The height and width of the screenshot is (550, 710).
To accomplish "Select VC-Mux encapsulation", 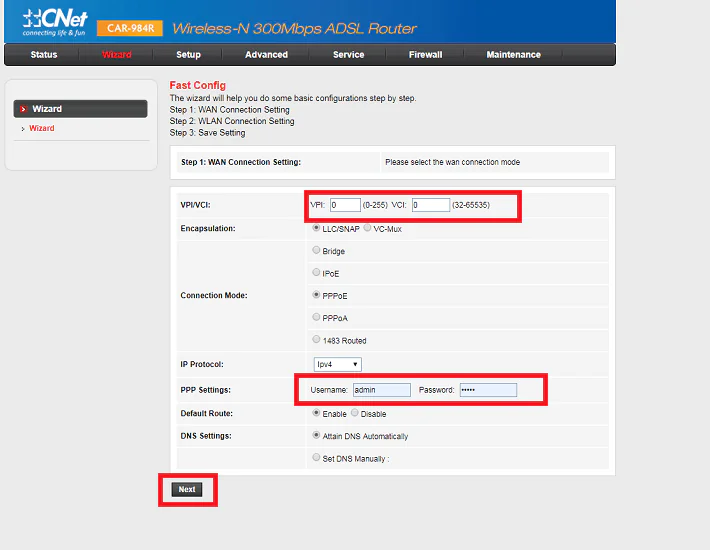I will tap(367, 228).
